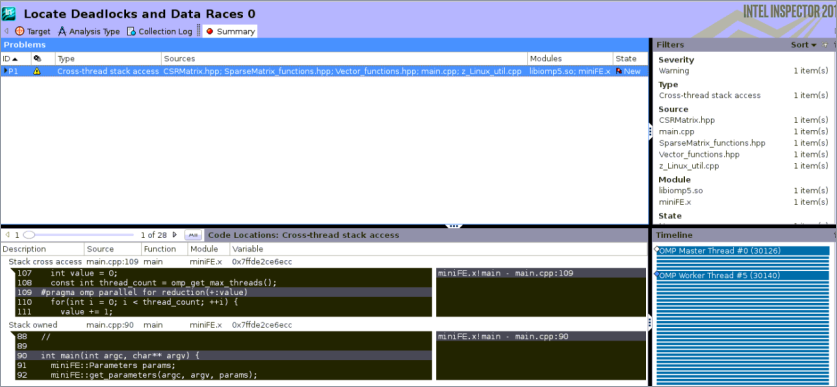
Task: Open the Sort dropdown in Filters
Action: 803,45
